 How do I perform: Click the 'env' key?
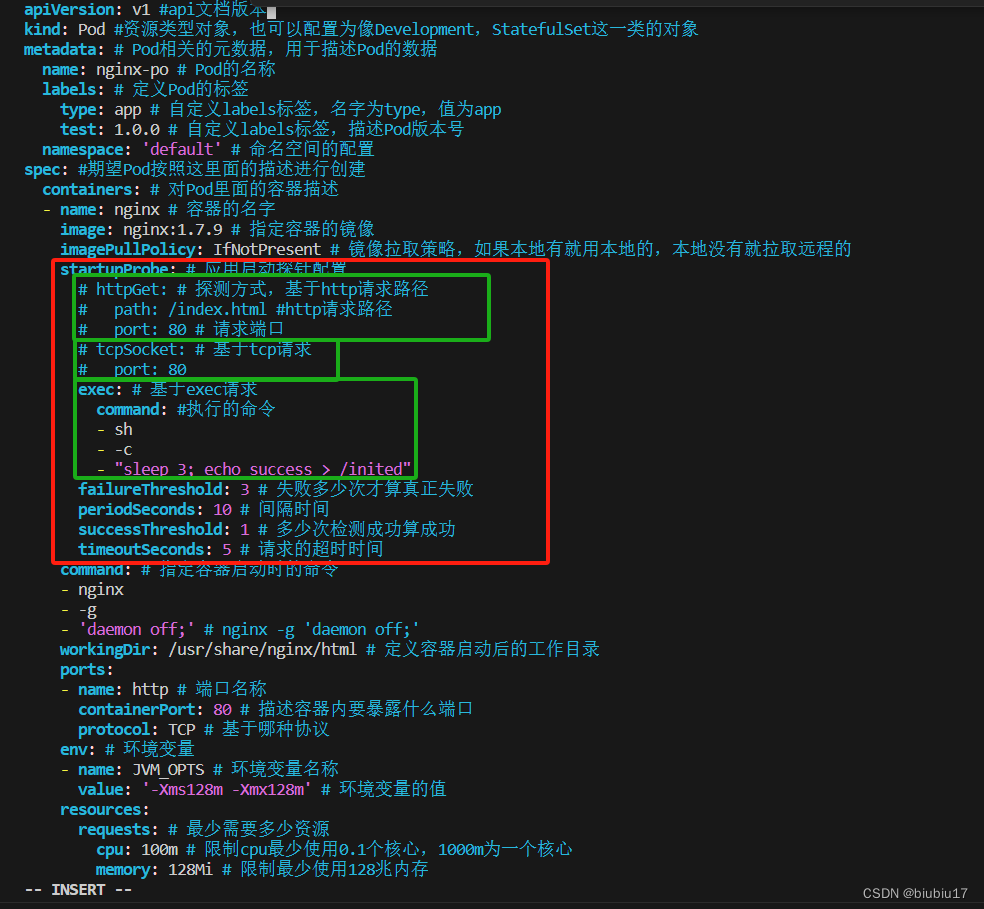tap(73, 750)
